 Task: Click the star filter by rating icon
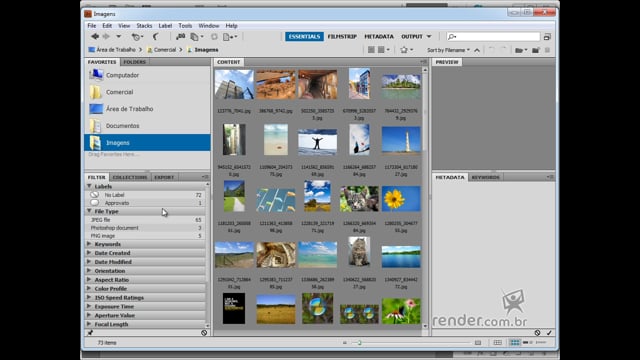404,50
